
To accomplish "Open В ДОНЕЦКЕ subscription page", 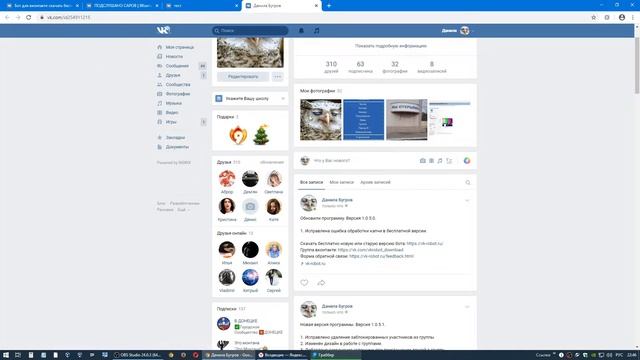I will coord(246,321).
